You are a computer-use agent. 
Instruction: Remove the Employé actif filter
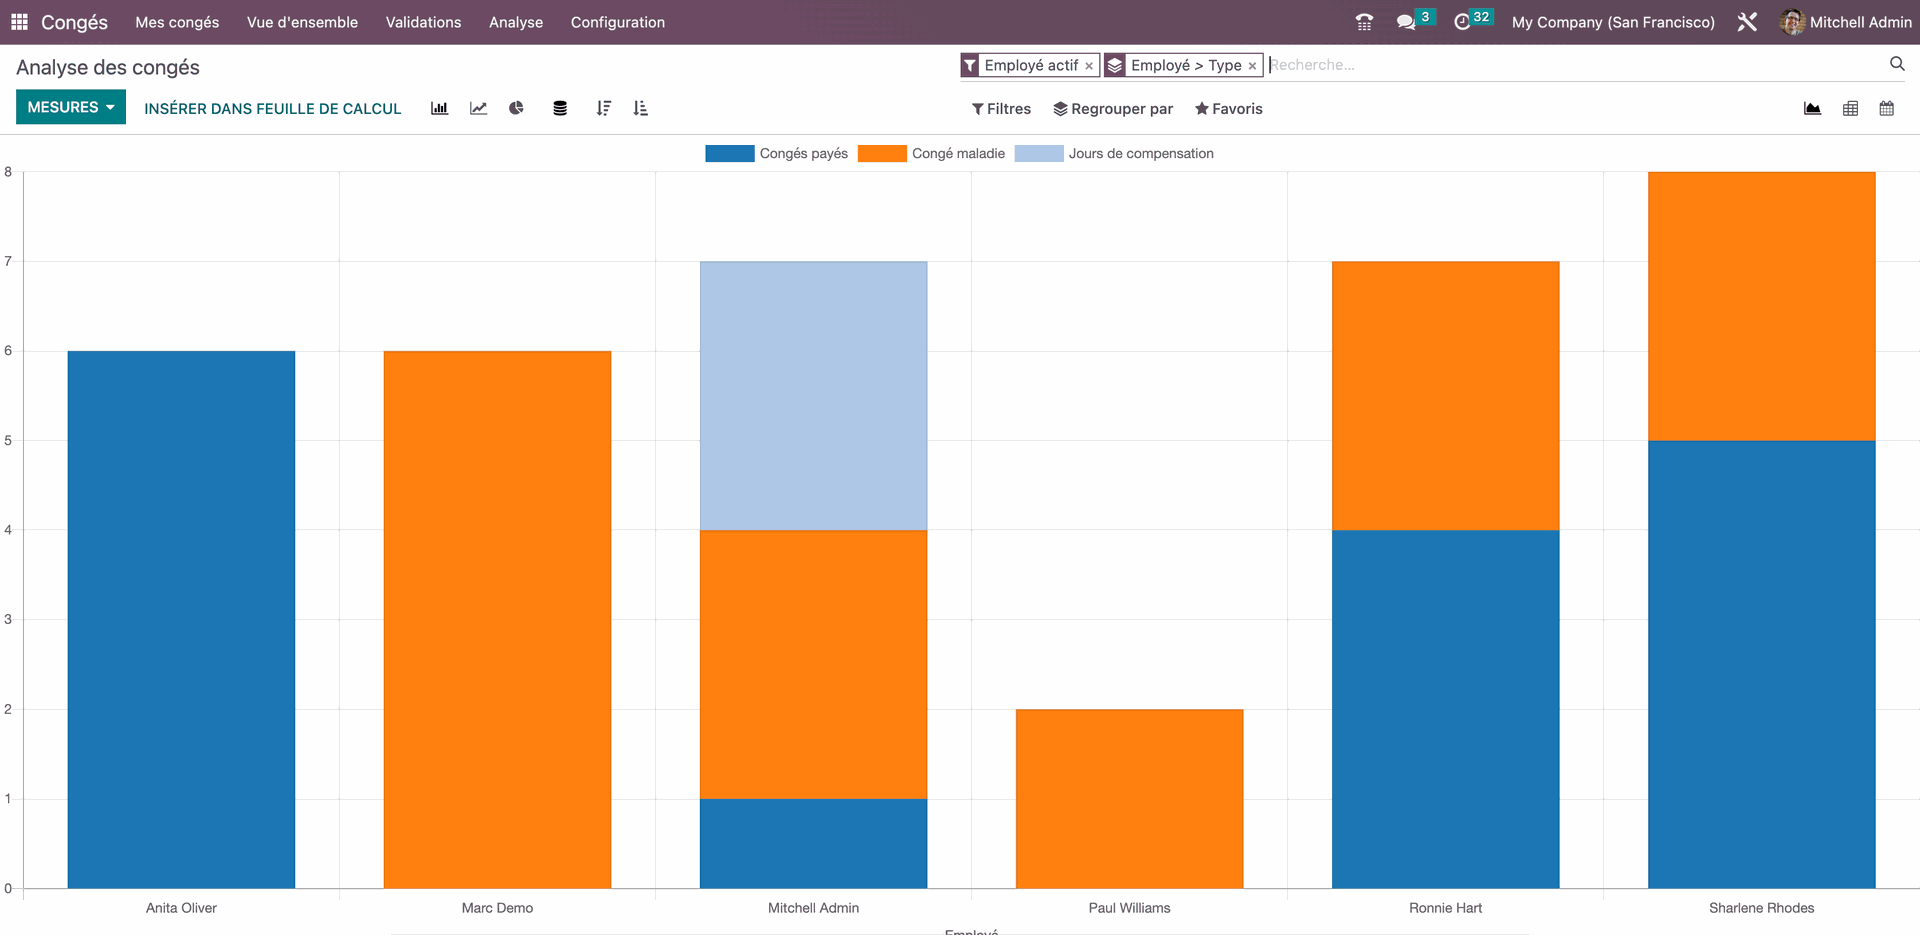point(1089,65)
